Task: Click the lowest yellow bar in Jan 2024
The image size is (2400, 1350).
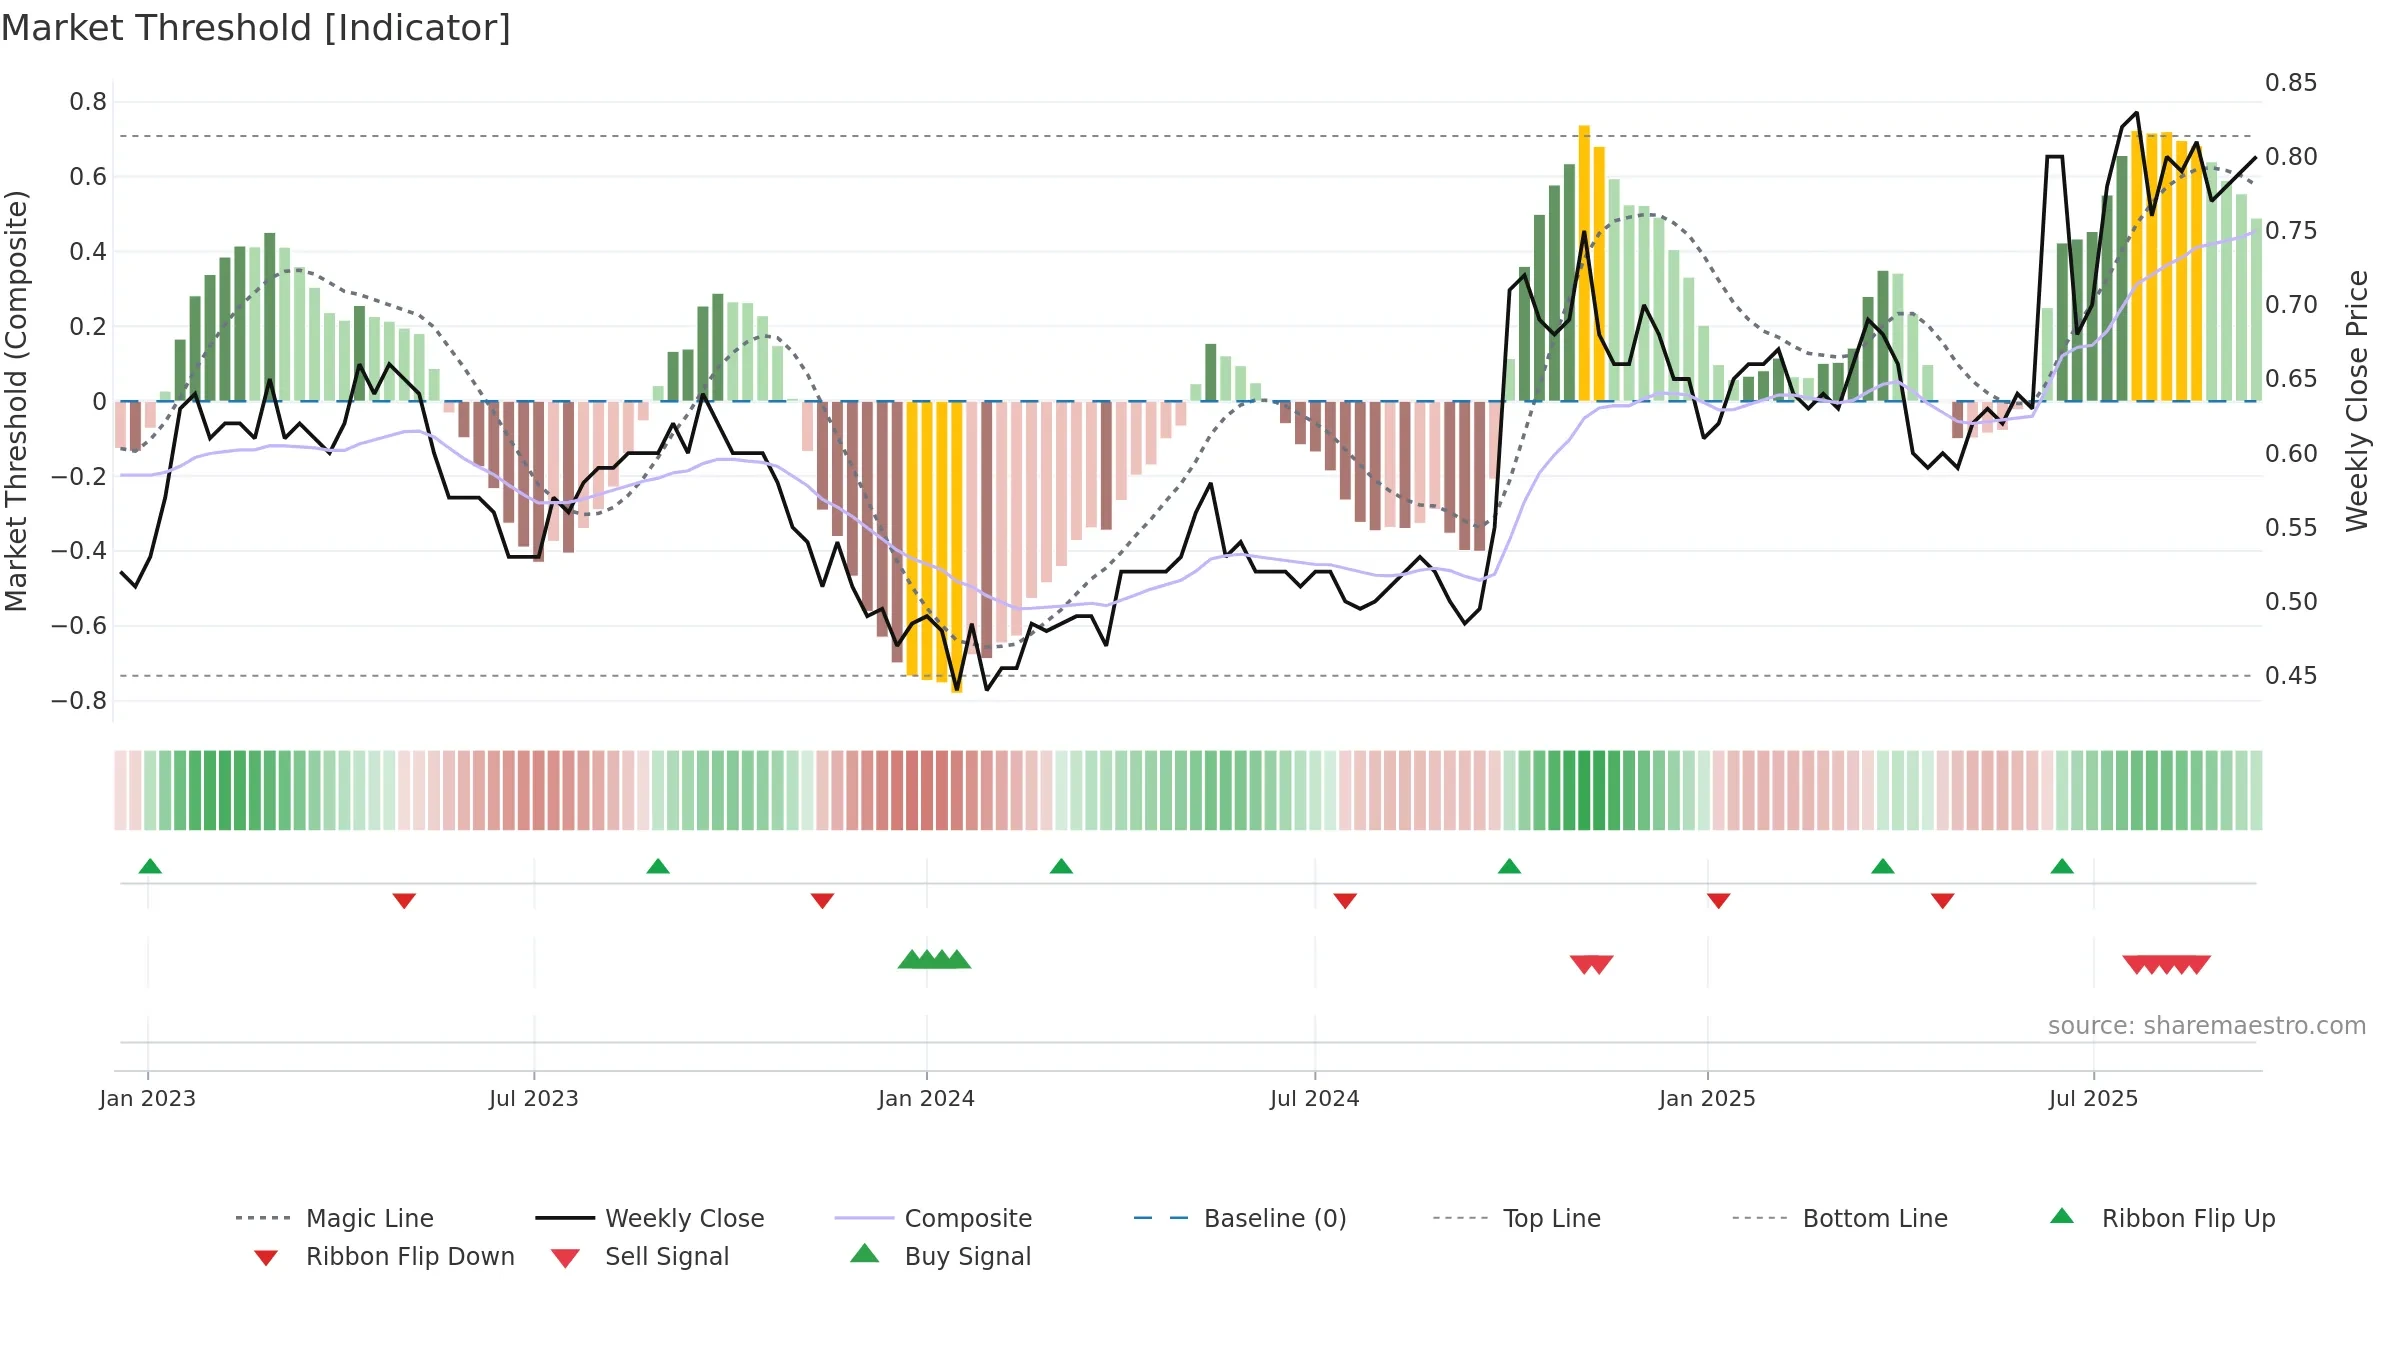Action: 957,547
